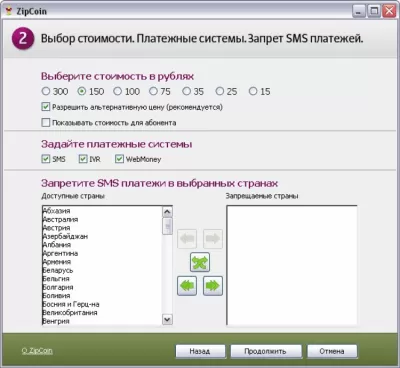Select the 150 rubles price option
This screenshot has width=400, height=368.
click(82, 91)
